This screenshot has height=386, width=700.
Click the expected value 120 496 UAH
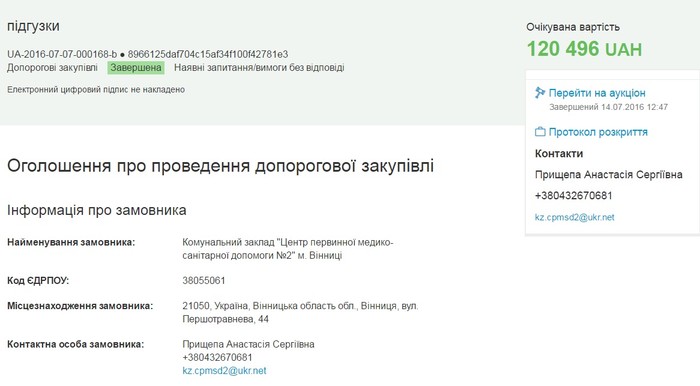(584, 49)
